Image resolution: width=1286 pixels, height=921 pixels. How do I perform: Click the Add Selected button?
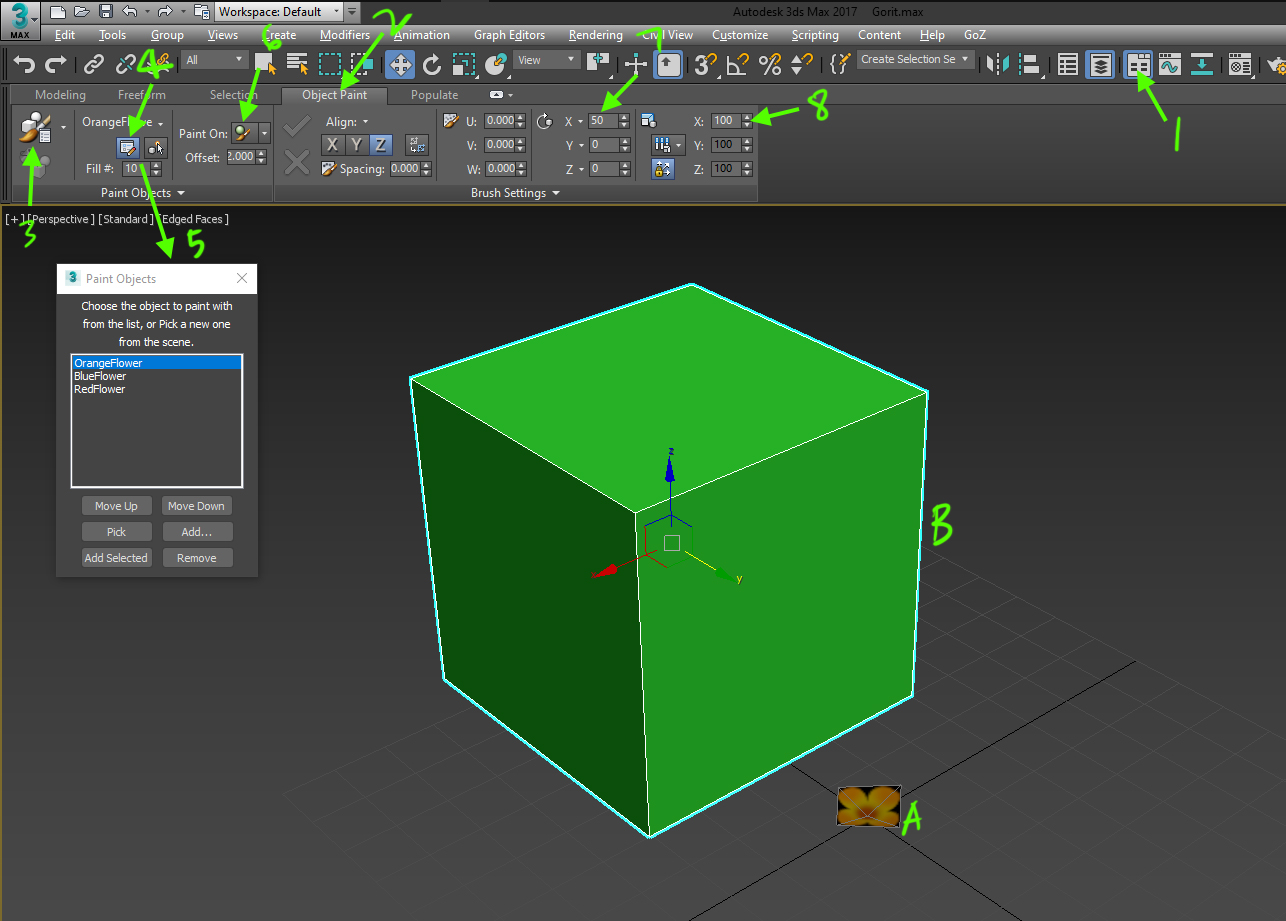[x=116, y=557]
